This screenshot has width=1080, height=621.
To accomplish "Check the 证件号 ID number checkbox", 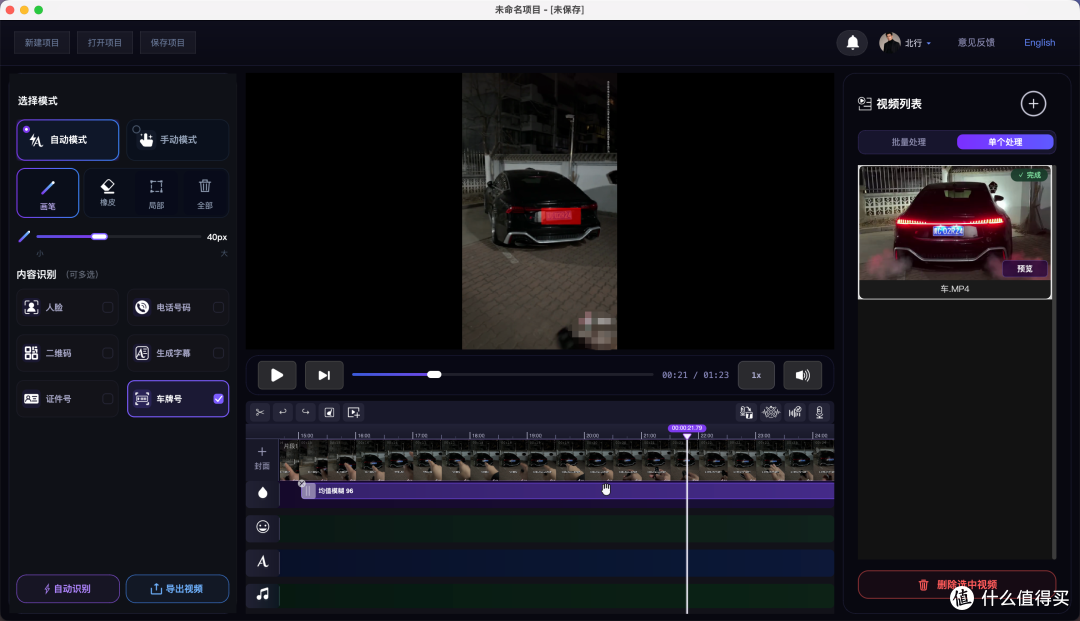I will (x=107, y=399).
